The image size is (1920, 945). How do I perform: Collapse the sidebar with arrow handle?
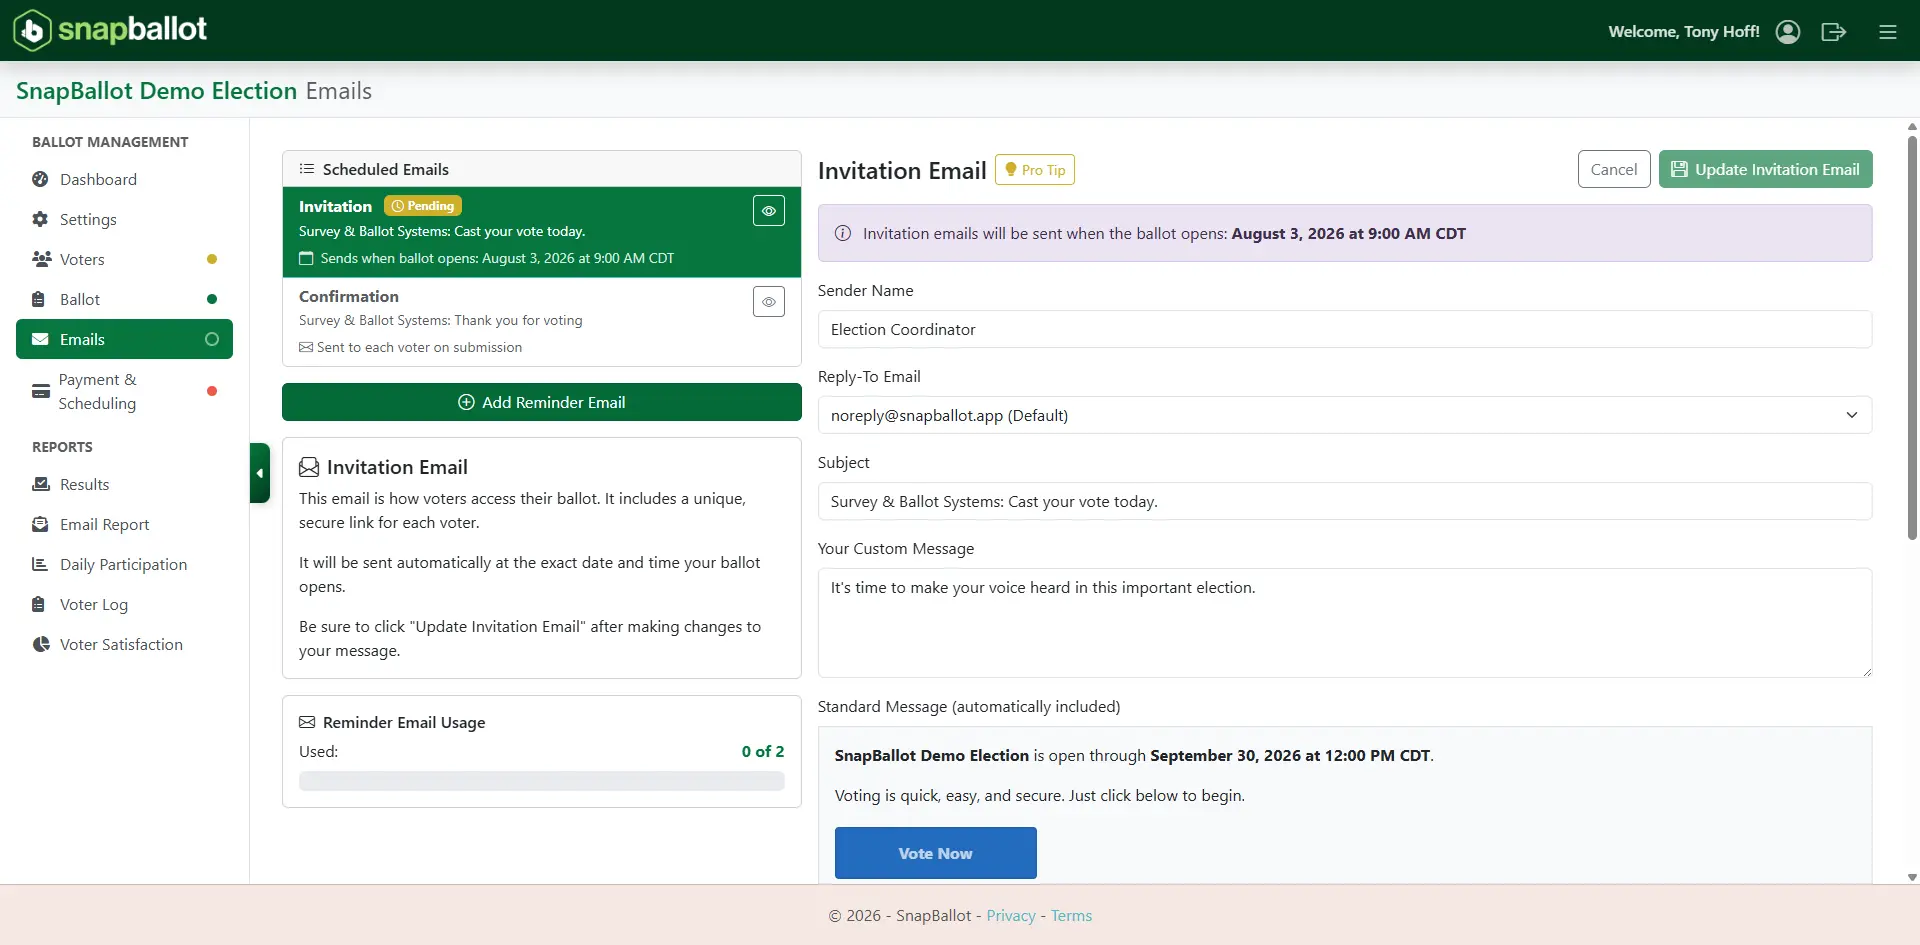point(260,473)
